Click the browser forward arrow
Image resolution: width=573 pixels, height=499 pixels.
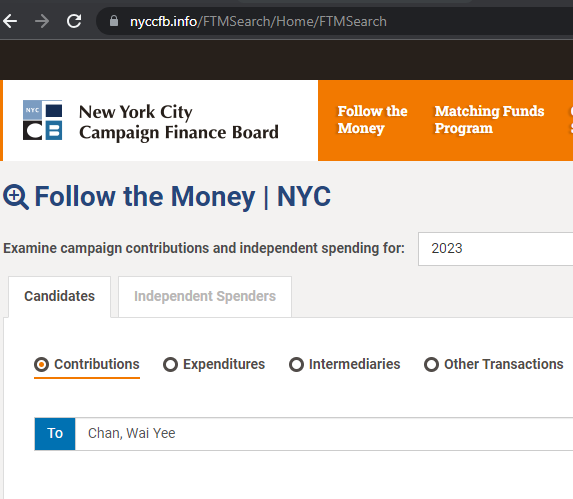point(42,21)
